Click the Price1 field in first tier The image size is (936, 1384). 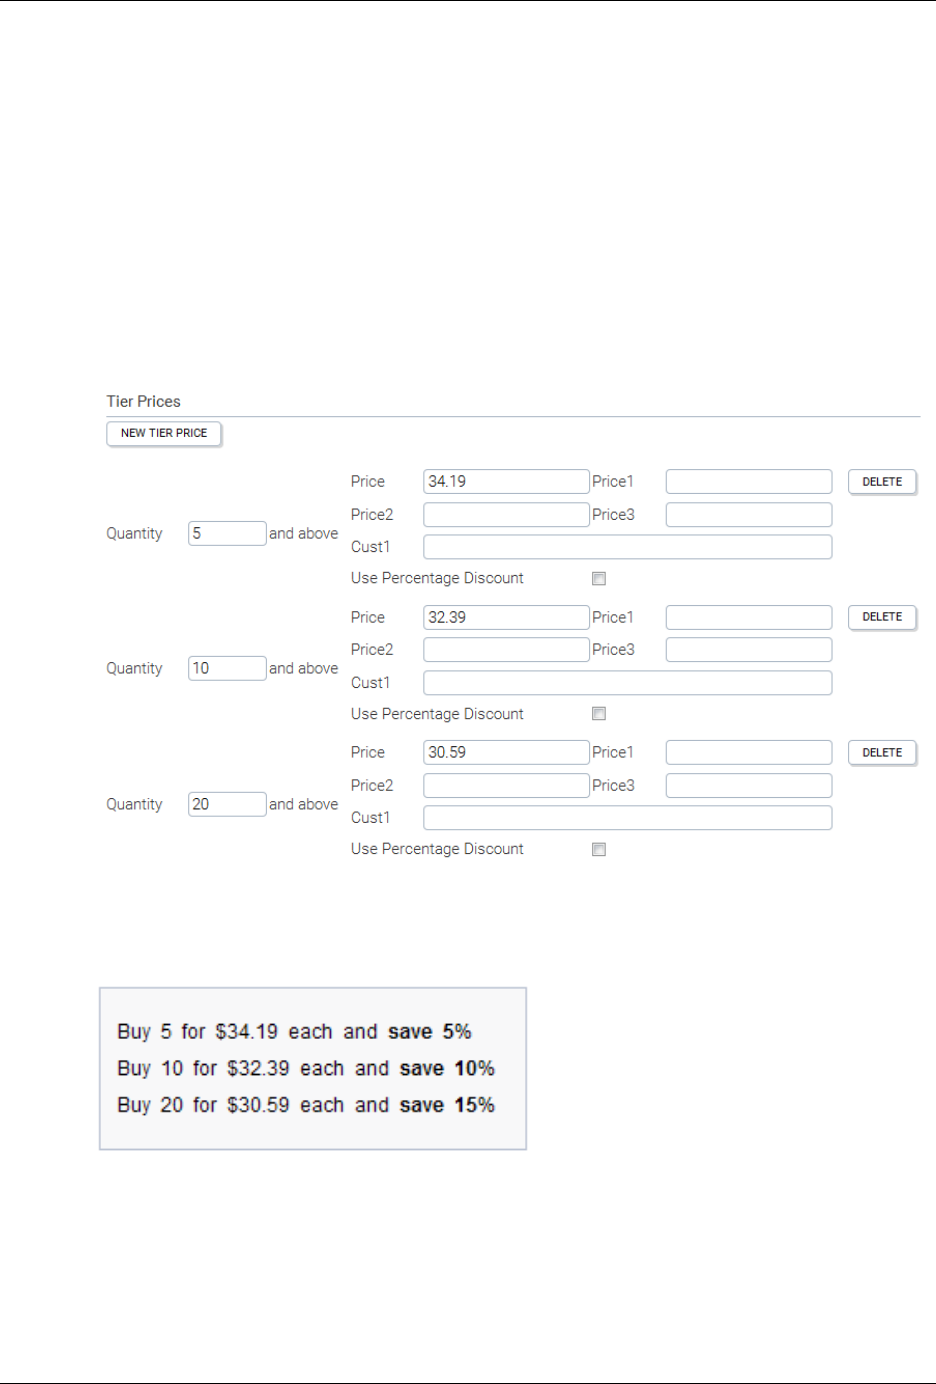(749, 481)
